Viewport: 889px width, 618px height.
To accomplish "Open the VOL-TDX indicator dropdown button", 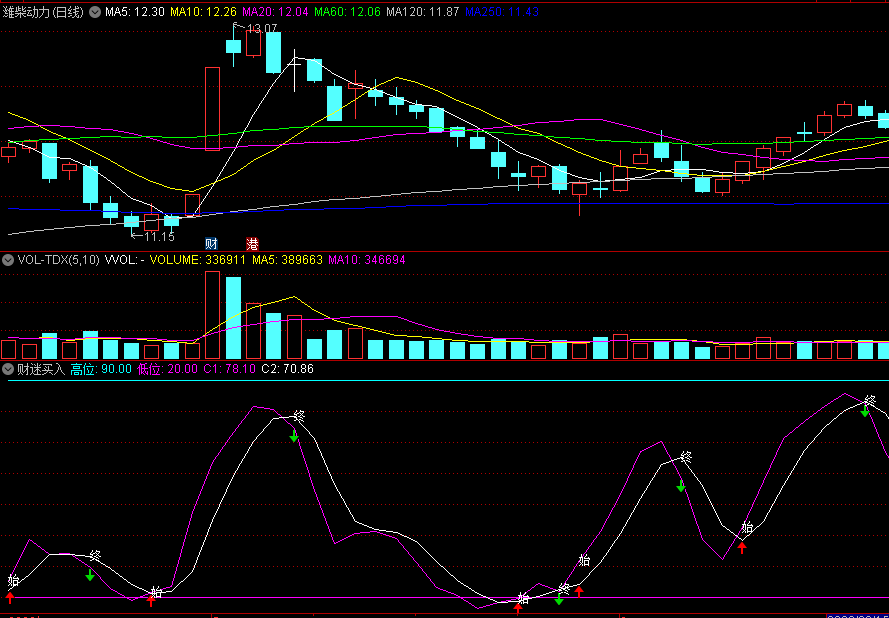I will [x=8, y=260].
